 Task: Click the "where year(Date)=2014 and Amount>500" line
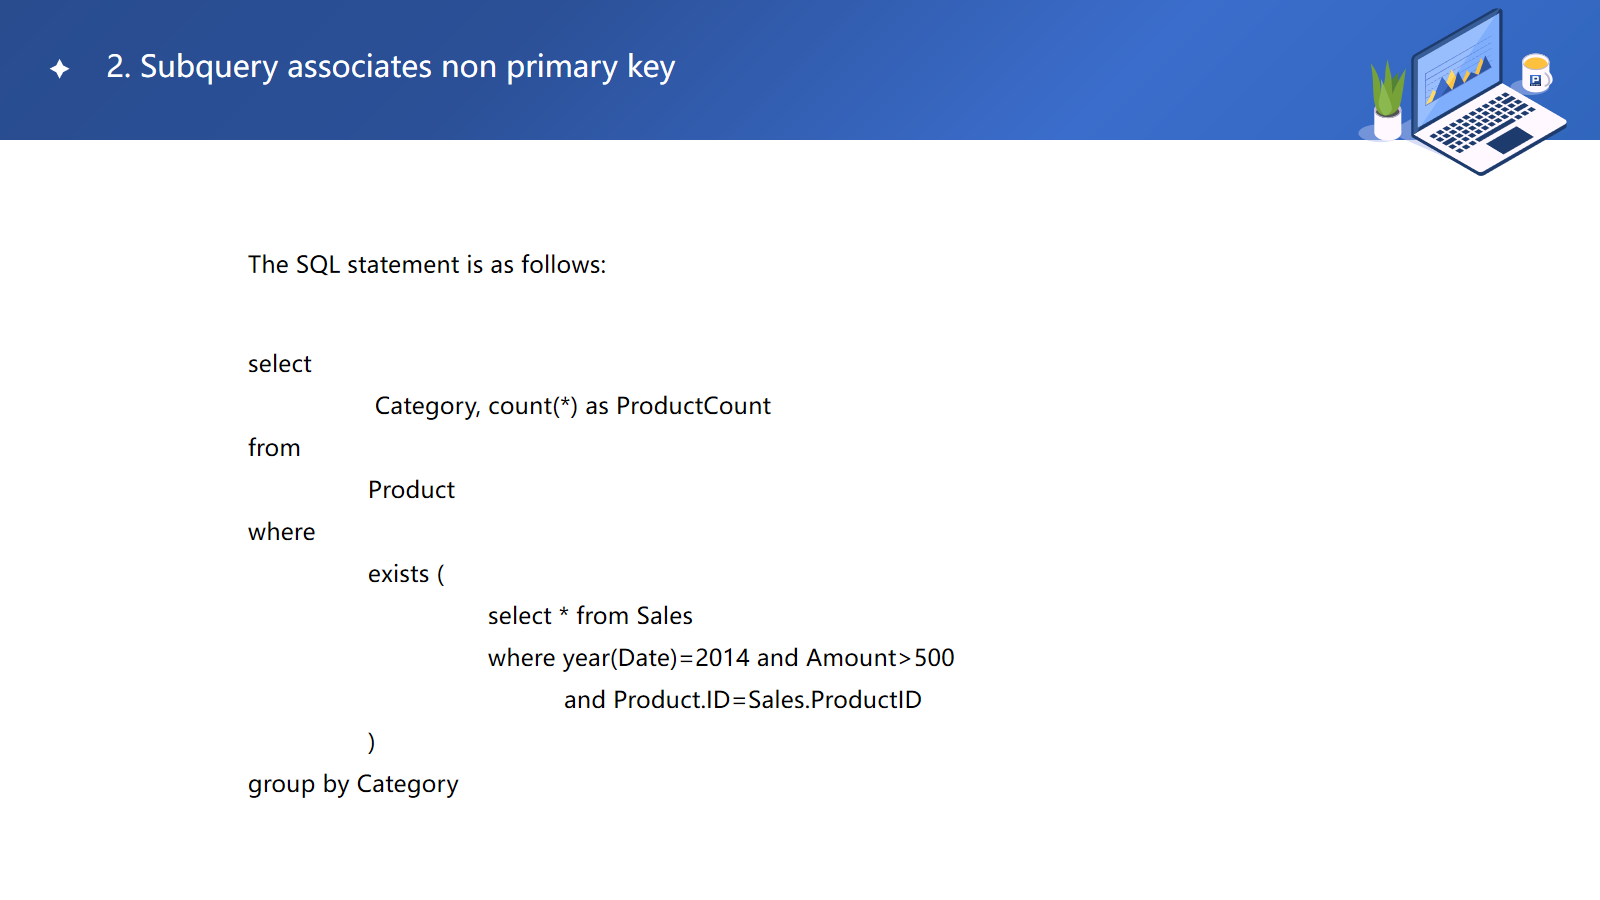click(x=721, y=658)
